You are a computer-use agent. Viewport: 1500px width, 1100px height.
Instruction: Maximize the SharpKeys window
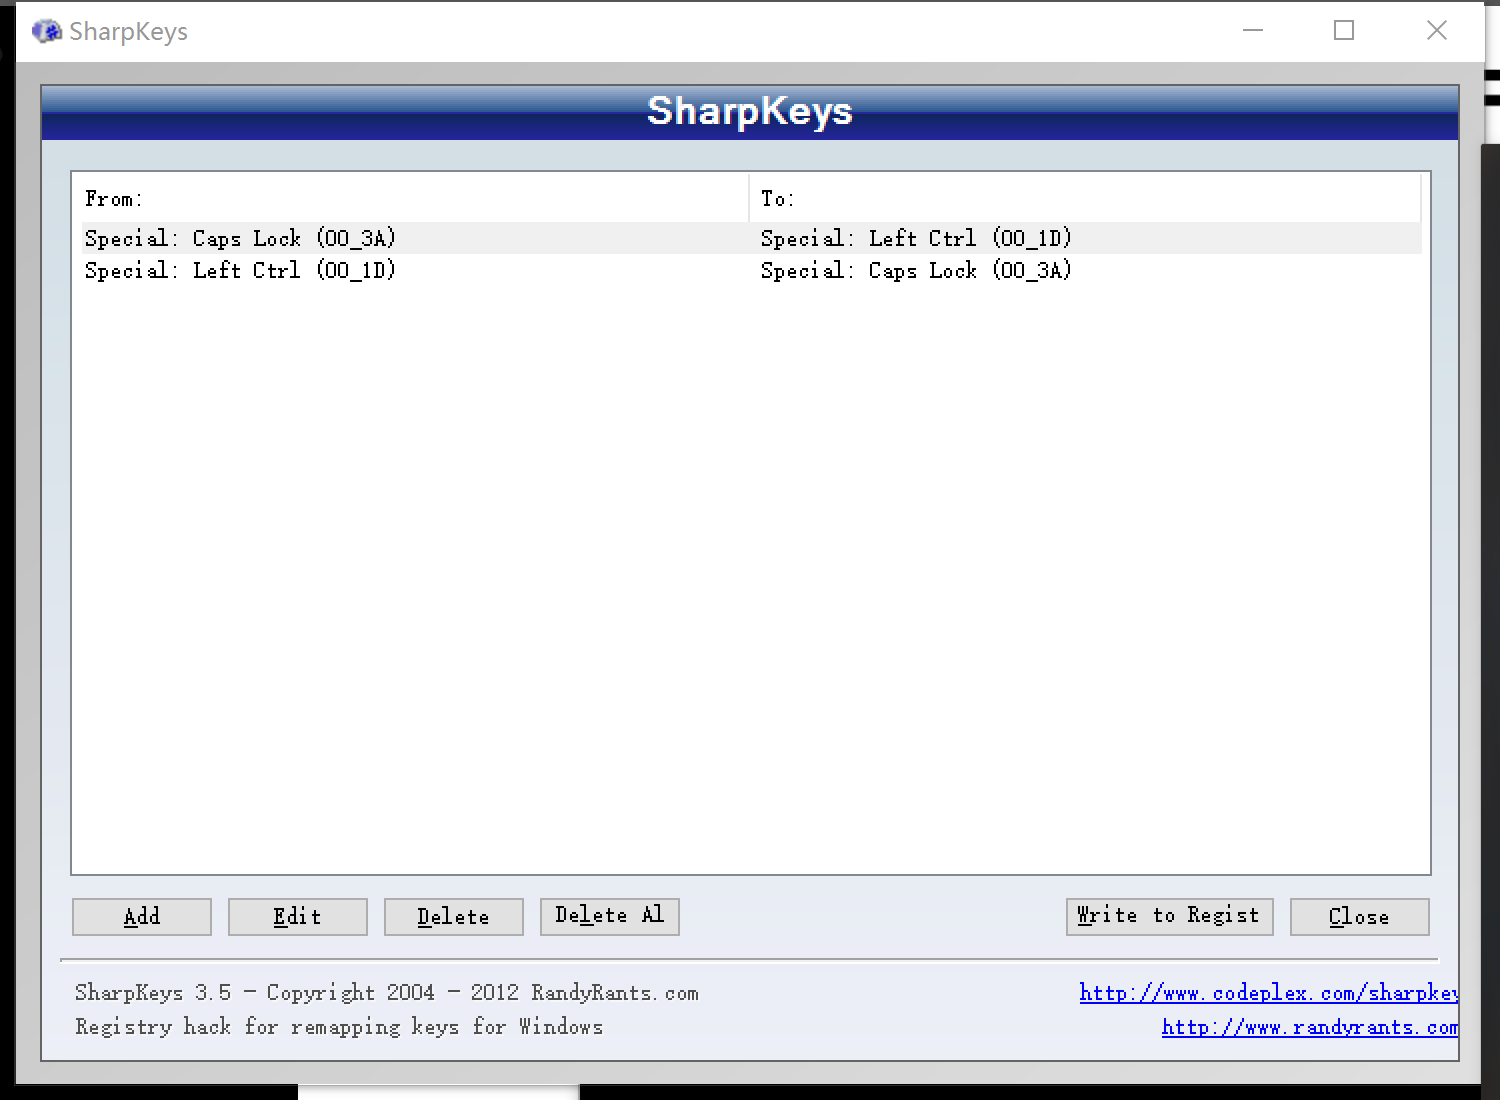pyautogui.click(x=1343, y=30)
